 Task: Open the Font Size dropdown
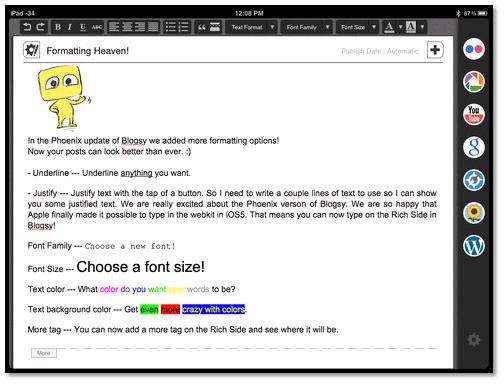(357, 27)
